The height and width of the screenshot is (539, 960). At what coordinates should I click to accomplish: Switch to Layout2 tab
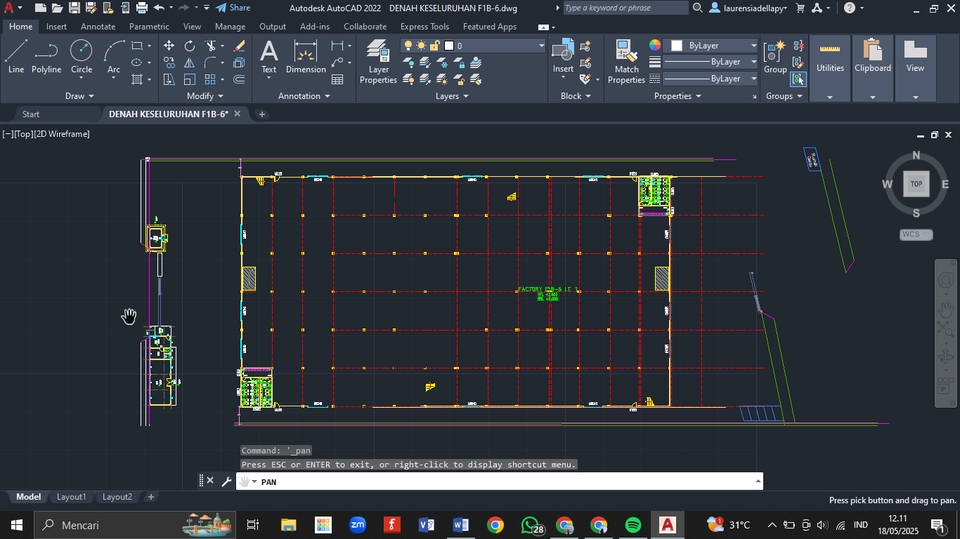coord(117,497)
